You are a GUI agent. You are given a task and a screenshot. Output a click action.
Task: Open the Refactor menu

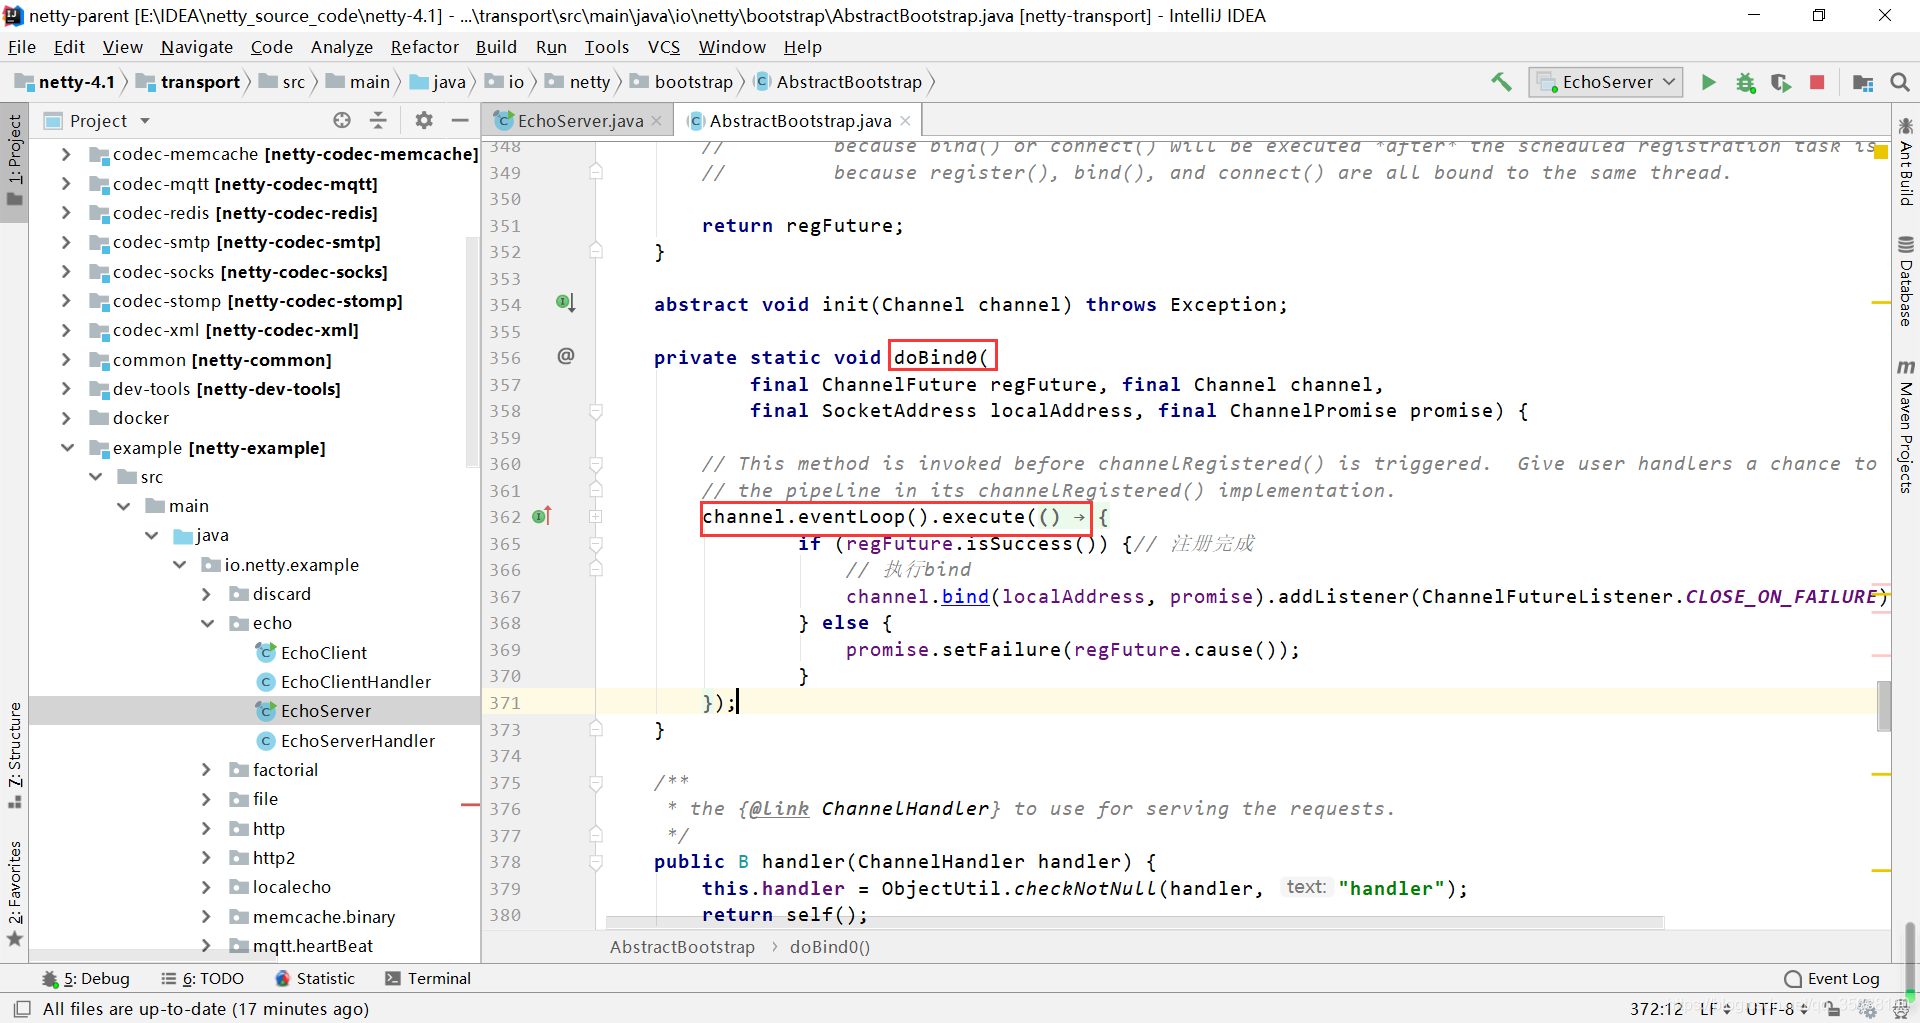(x=425, y=47)
